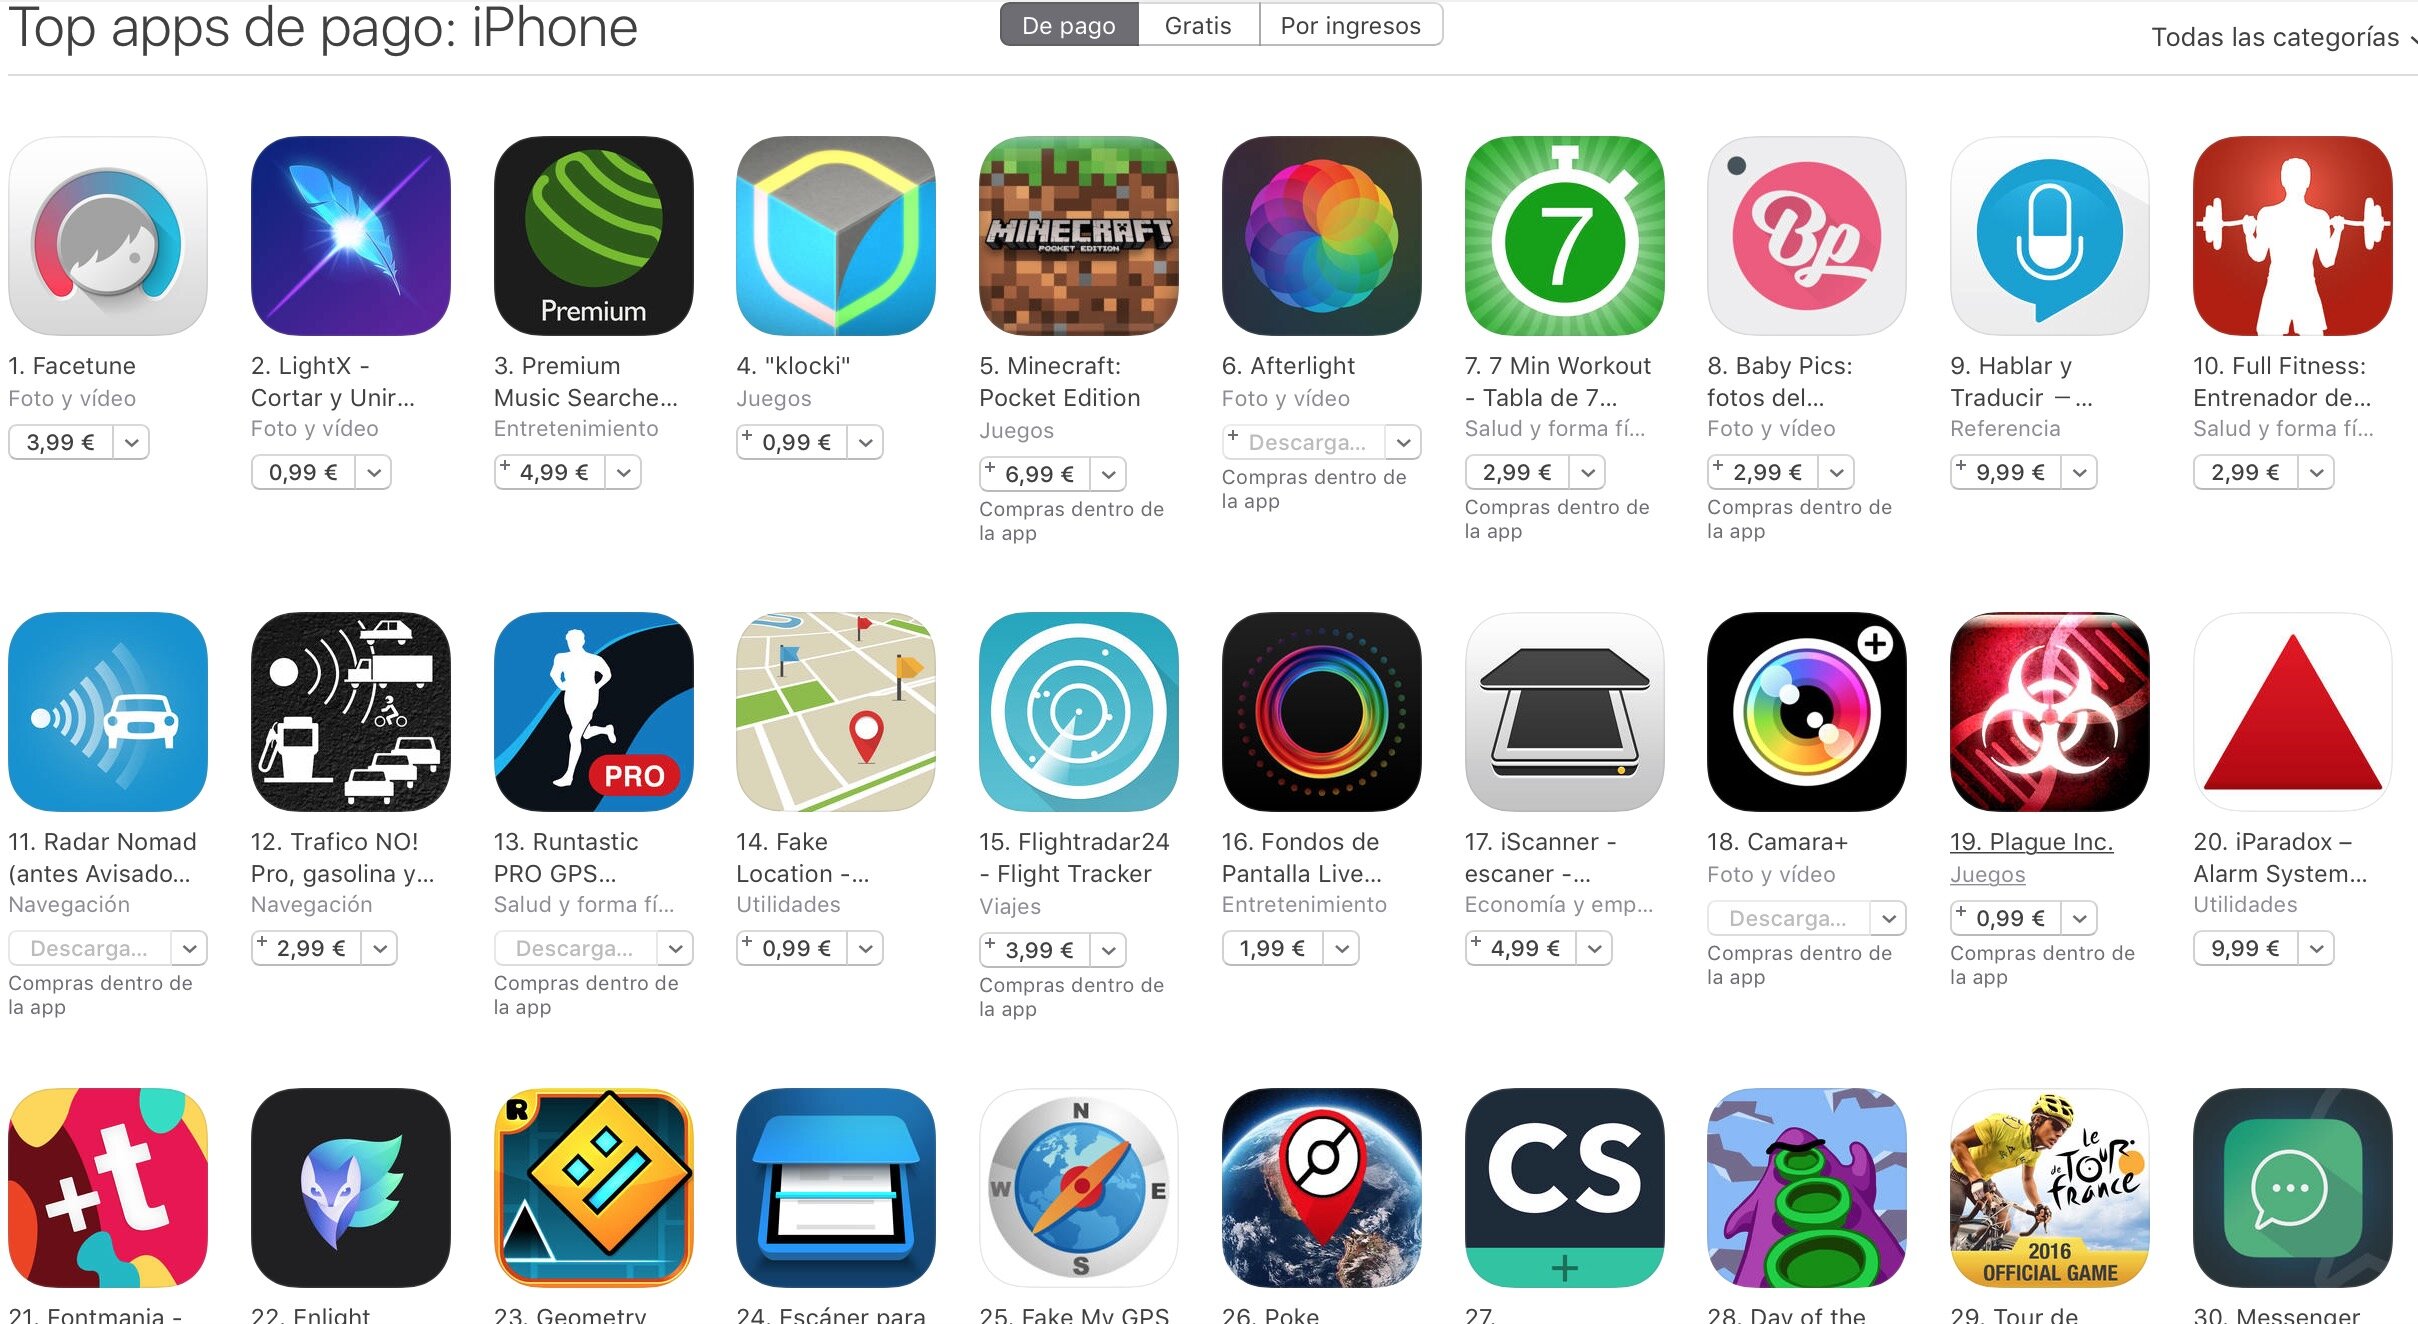The image size is (2418, 1324).
Task: Switch to the Por ingresos tab
Action: pyautogui.click(x=1350, y=25)
